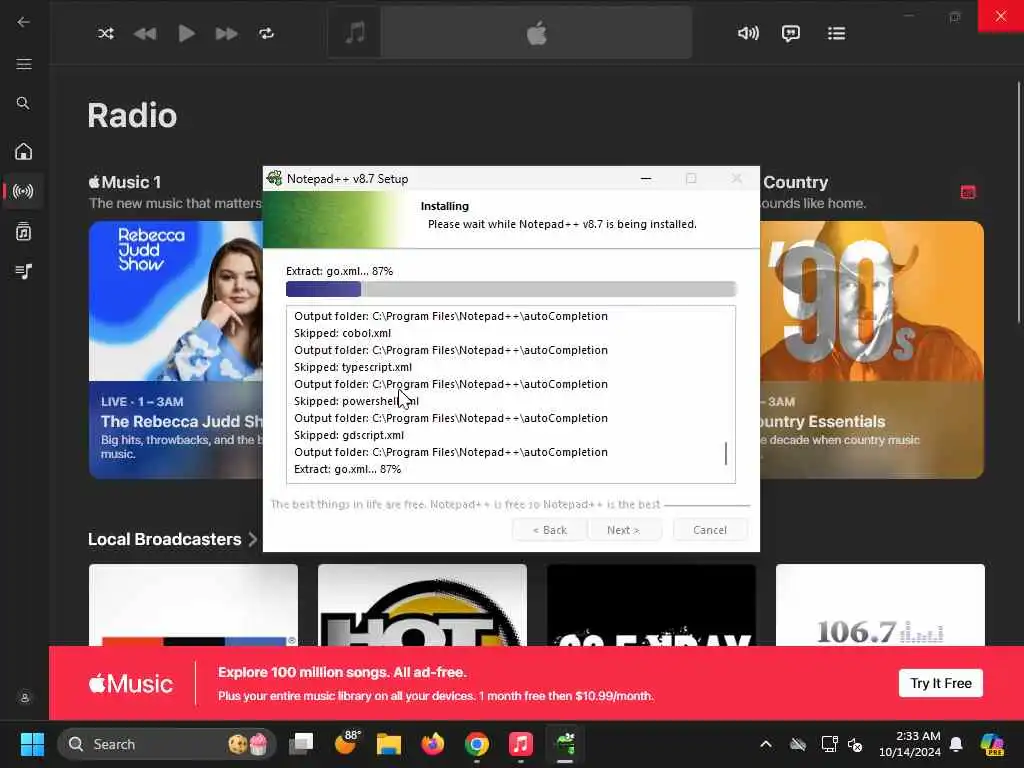Open Search in Apple Music sidebar

point(23,103)
